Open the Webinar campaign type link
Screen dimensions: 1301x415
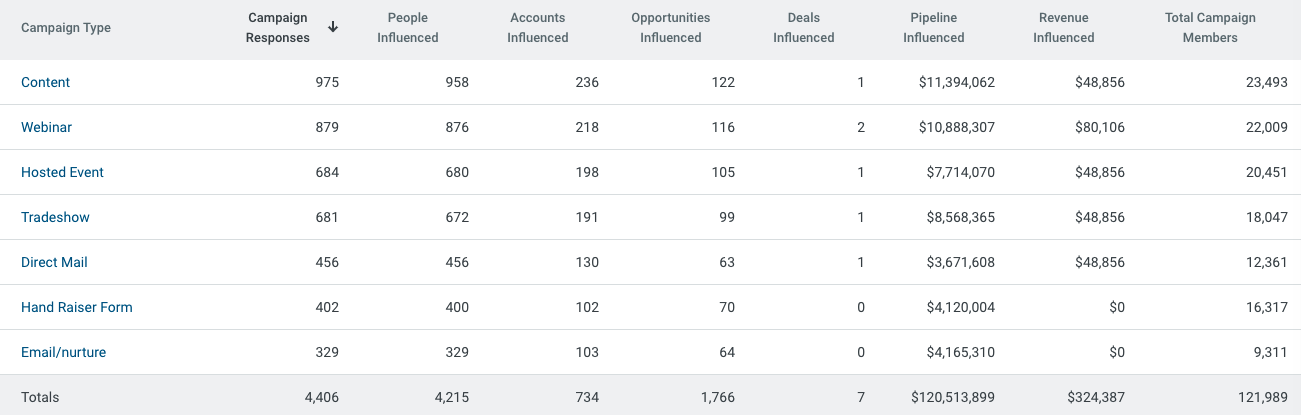pyautogui.click(x=46, y=127)
